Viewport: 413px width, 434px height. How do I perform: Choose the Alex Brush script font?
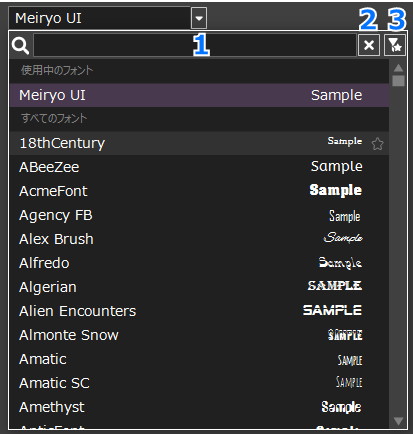point(199,239)
